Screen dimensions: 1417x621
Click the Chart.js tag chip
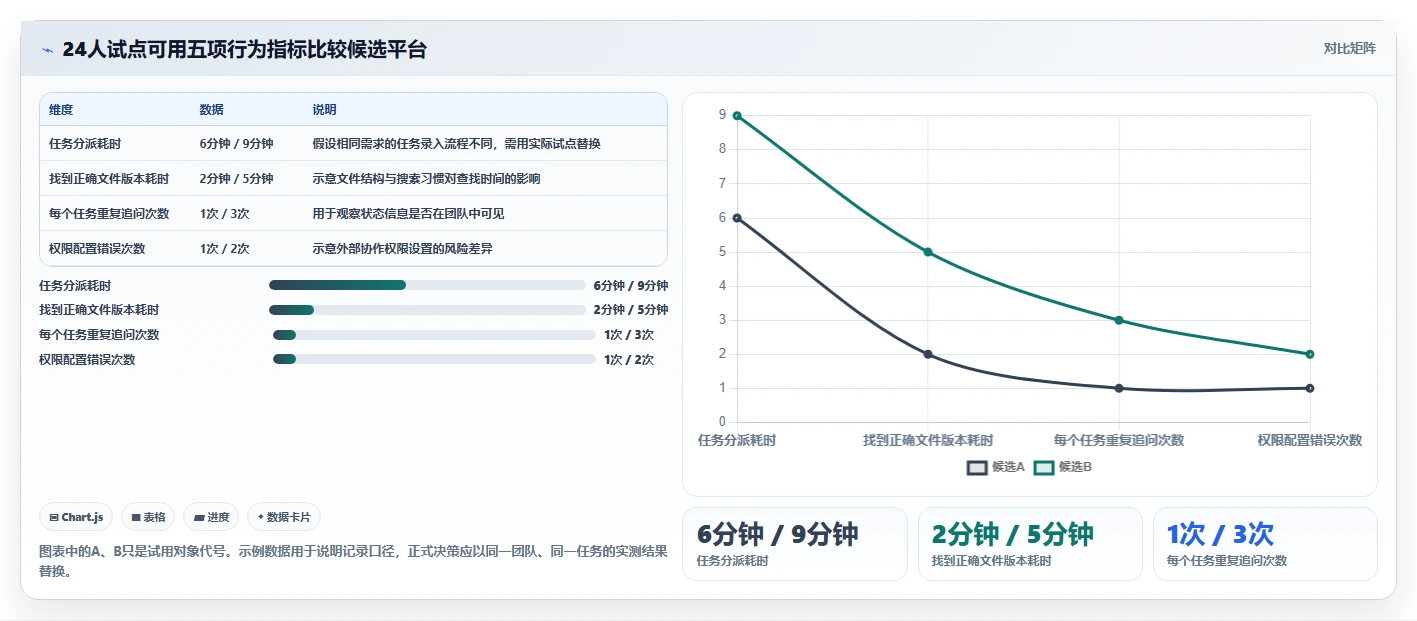(77, 517)
